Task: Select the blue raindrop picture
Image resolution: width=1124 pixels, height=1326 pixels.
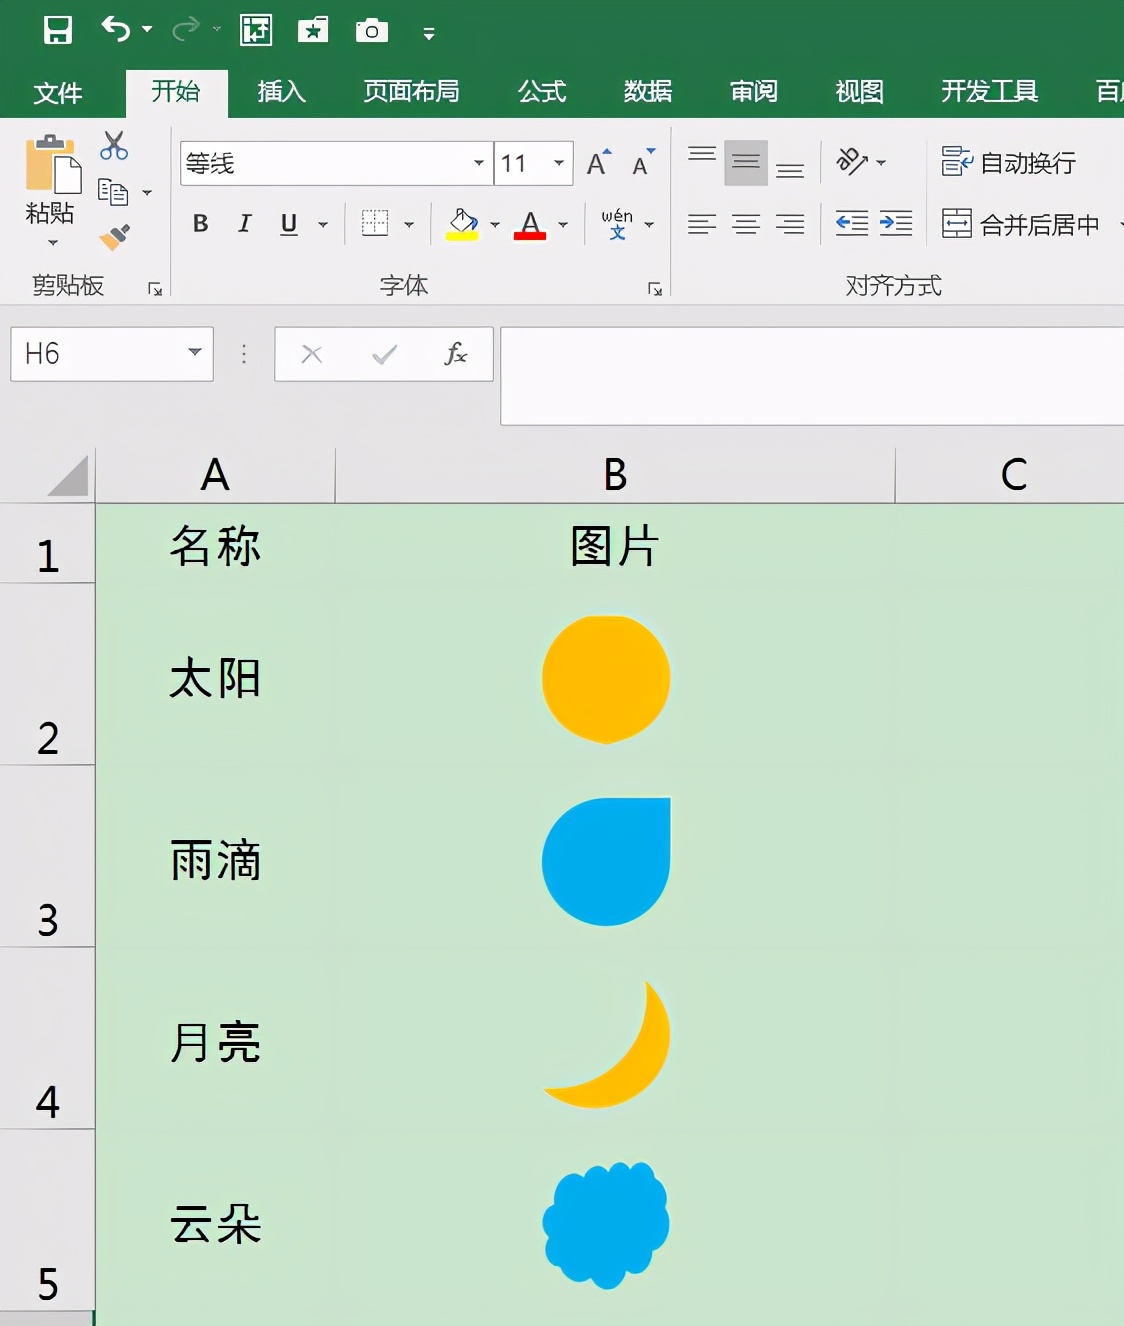Action: 606,861
